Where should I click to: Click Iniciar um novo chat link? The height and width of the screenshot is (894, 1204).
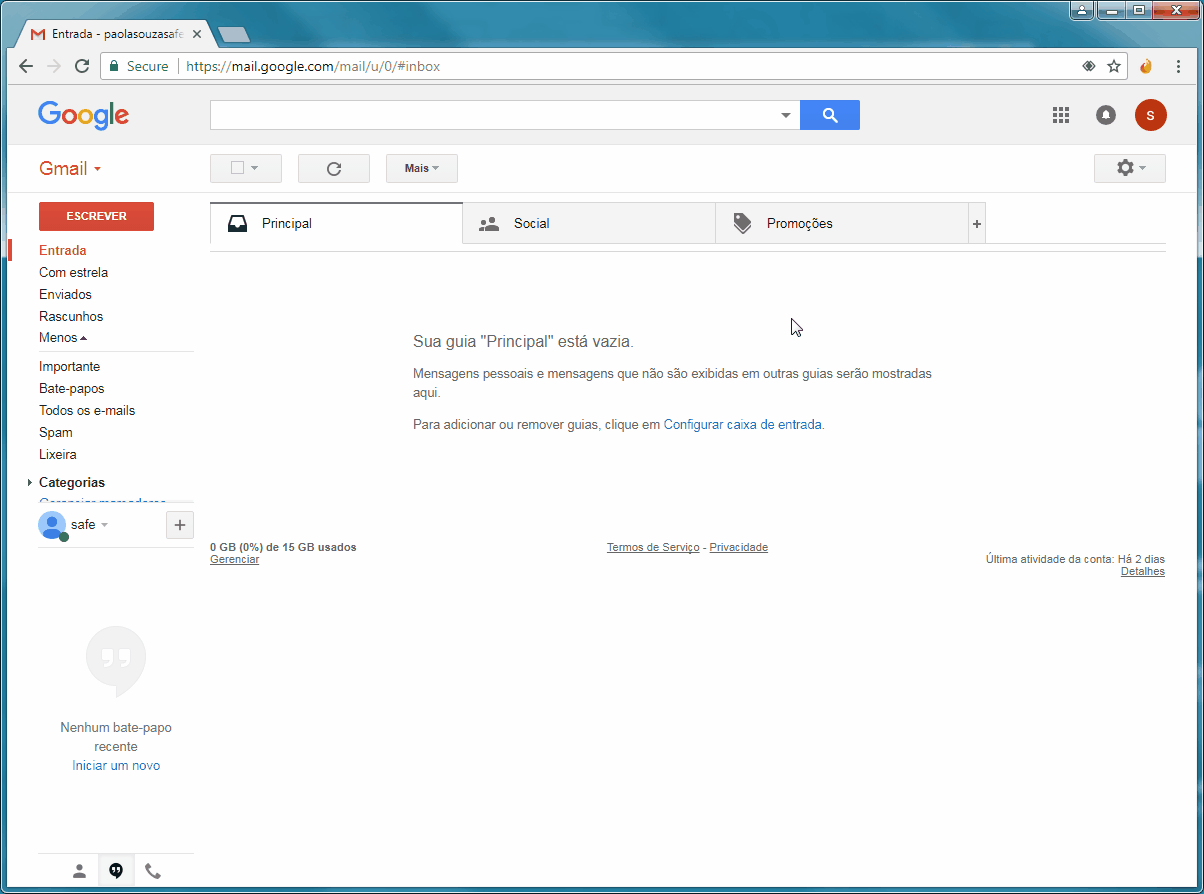[x=116, y=766]
